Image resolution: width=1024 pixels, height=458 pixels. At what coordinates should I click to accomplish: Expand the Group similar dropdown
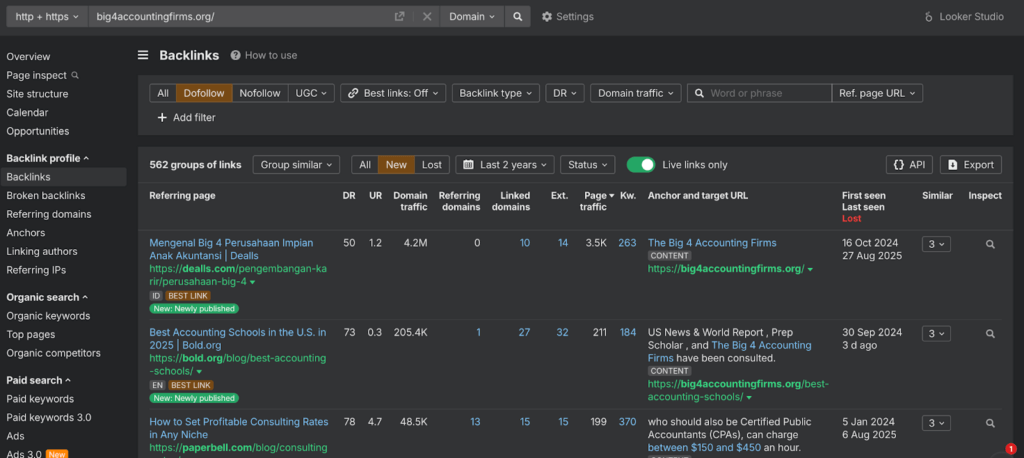296,164
